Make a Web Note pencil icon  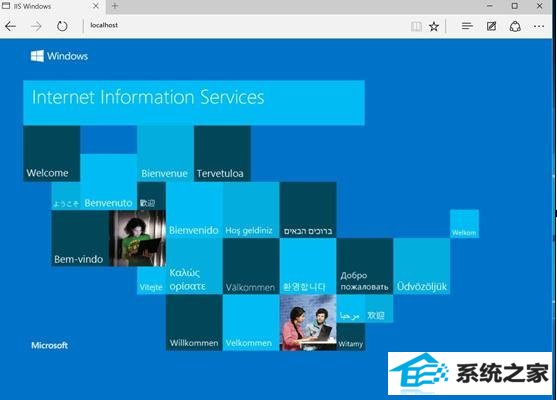(x=491, y=26)
